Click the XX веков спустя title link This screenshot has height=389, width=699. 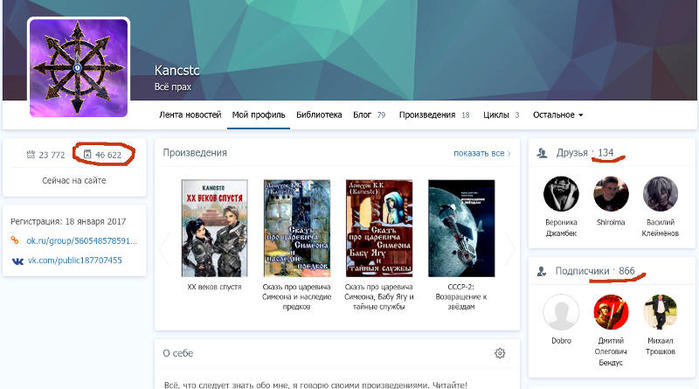[214, 287]
